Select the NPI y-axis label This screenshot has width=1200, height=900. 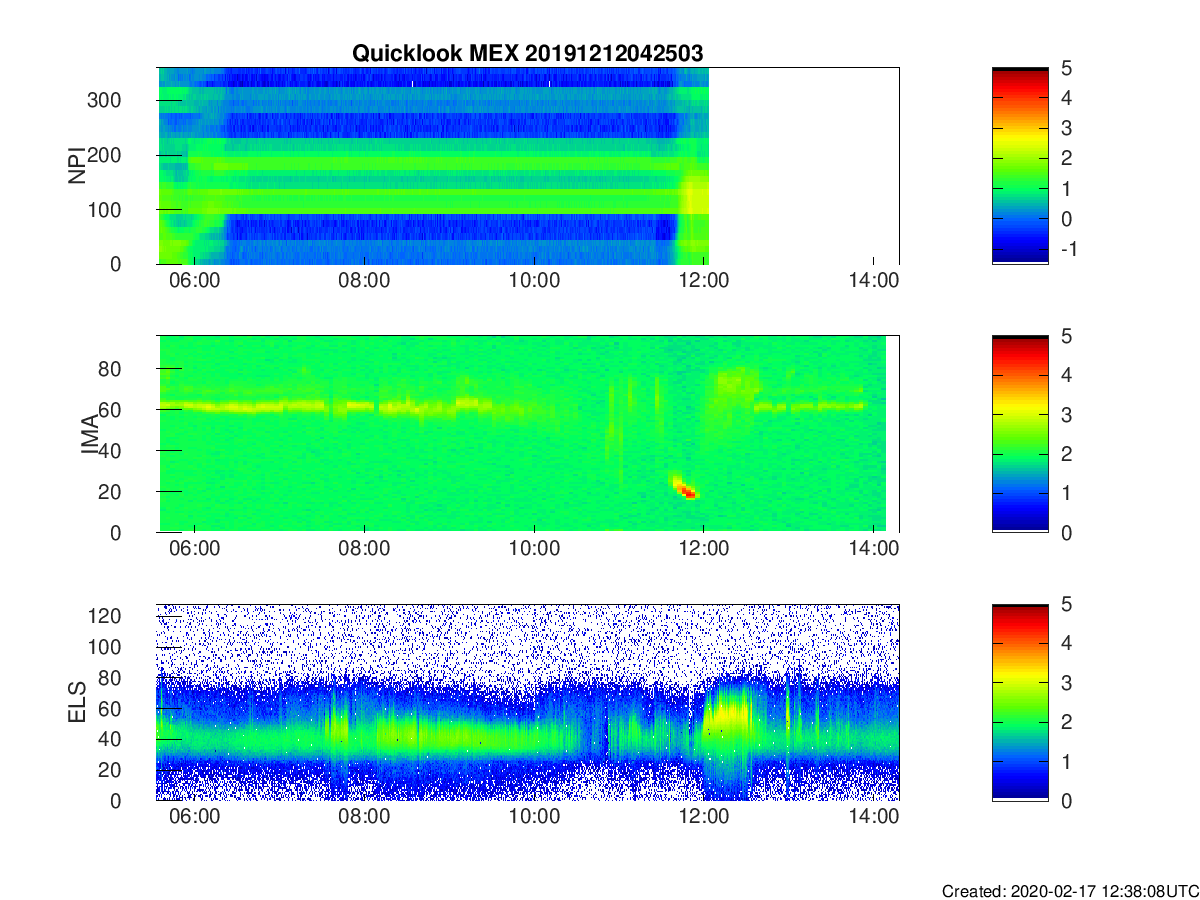(x=76, y=165)
